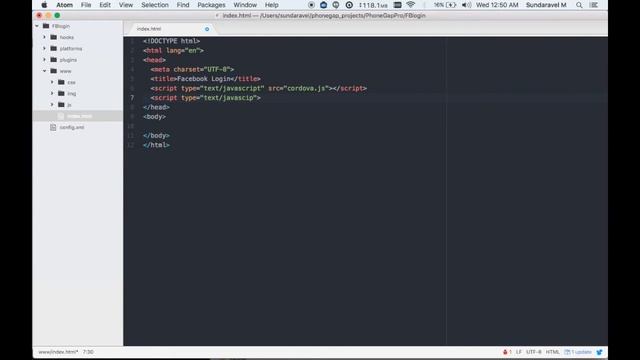Open the Selection menu
This screenshot has height=360, width=640.
pos(155,5)
